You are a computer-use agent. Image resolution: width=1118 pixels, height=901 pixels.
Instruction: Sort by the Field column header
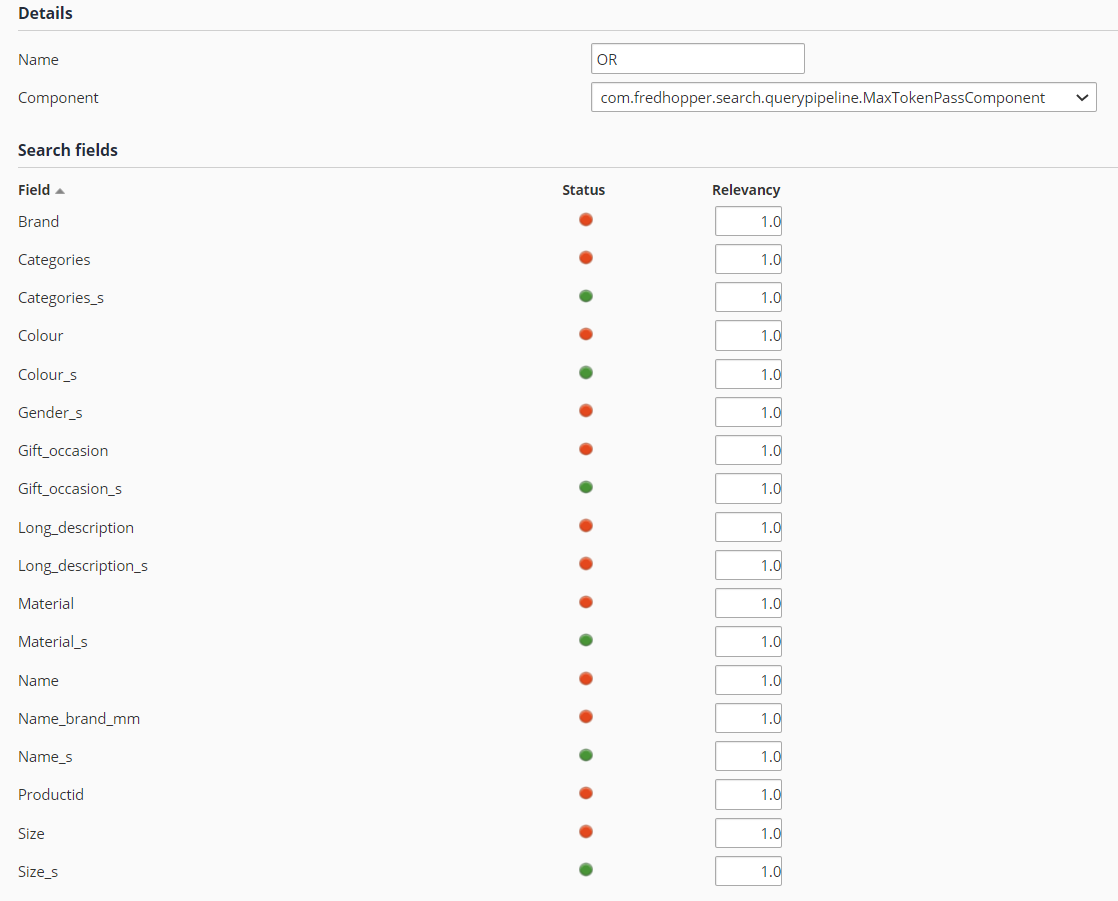pyautogui.click(x=34, y=190)
